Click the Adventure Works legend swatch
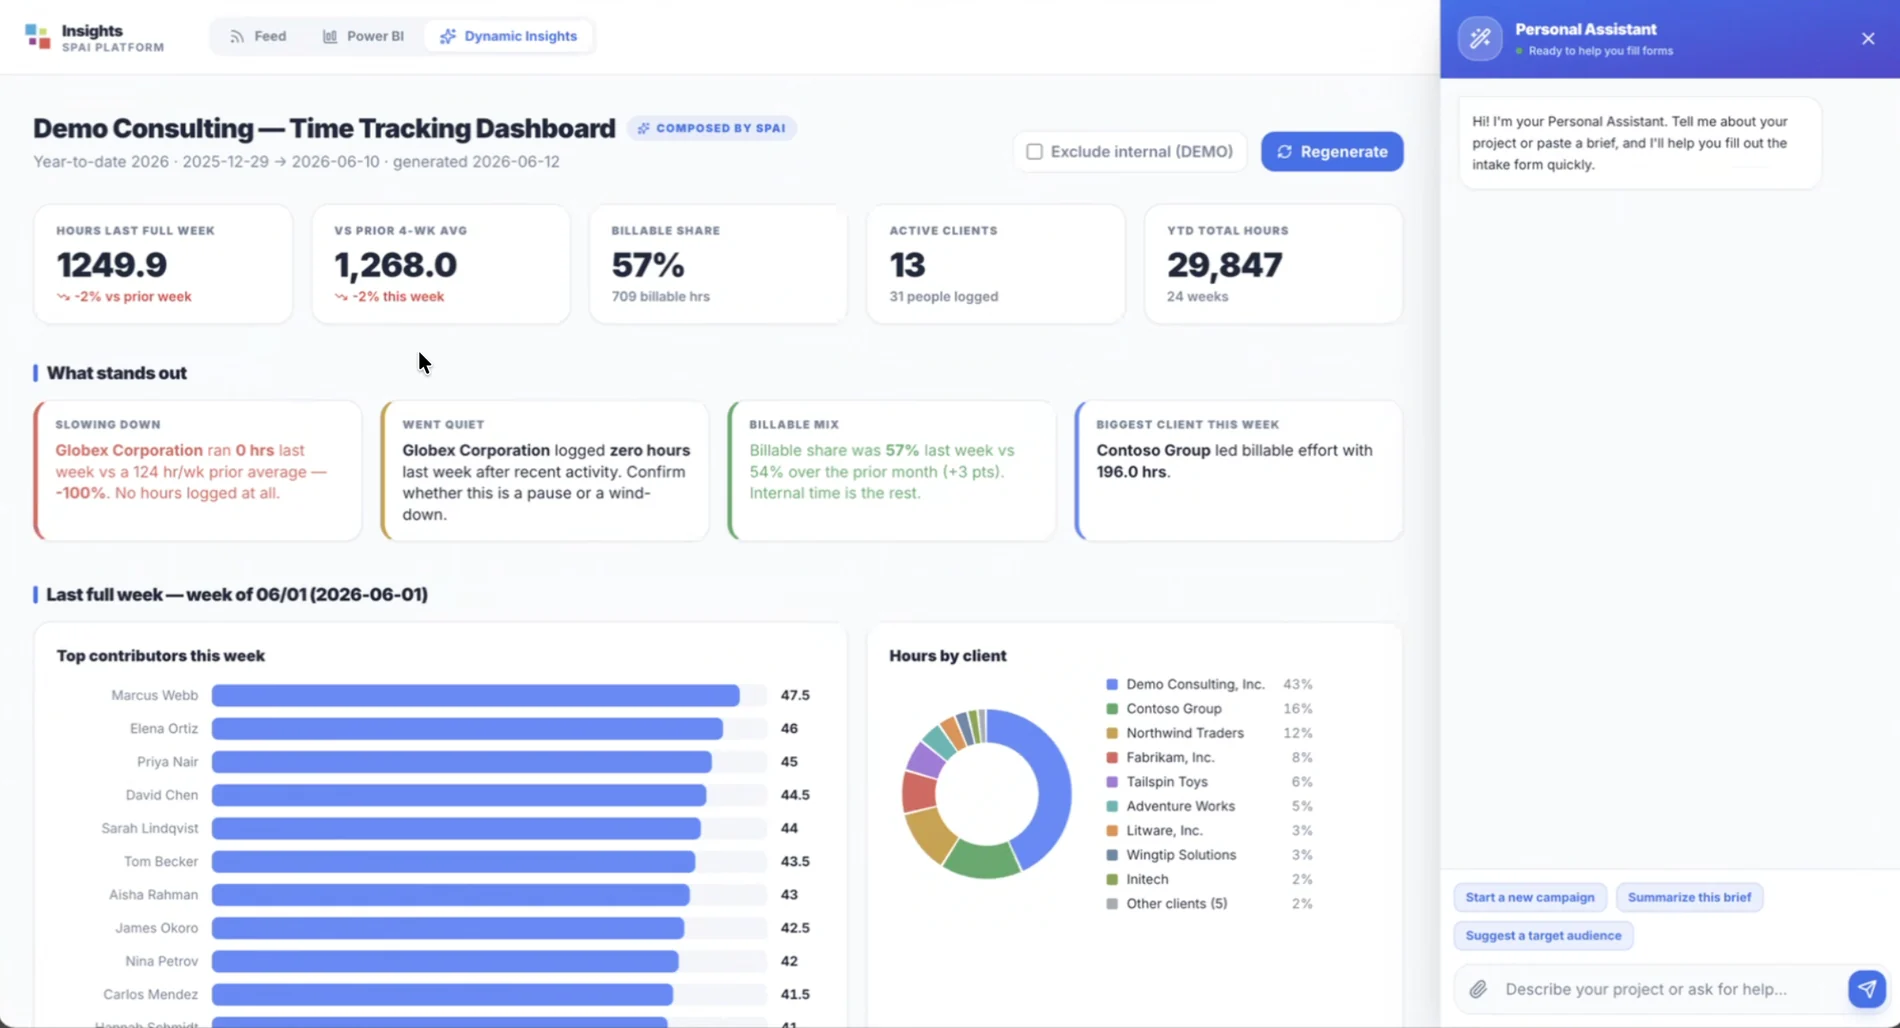 (x=1112, y=806)
